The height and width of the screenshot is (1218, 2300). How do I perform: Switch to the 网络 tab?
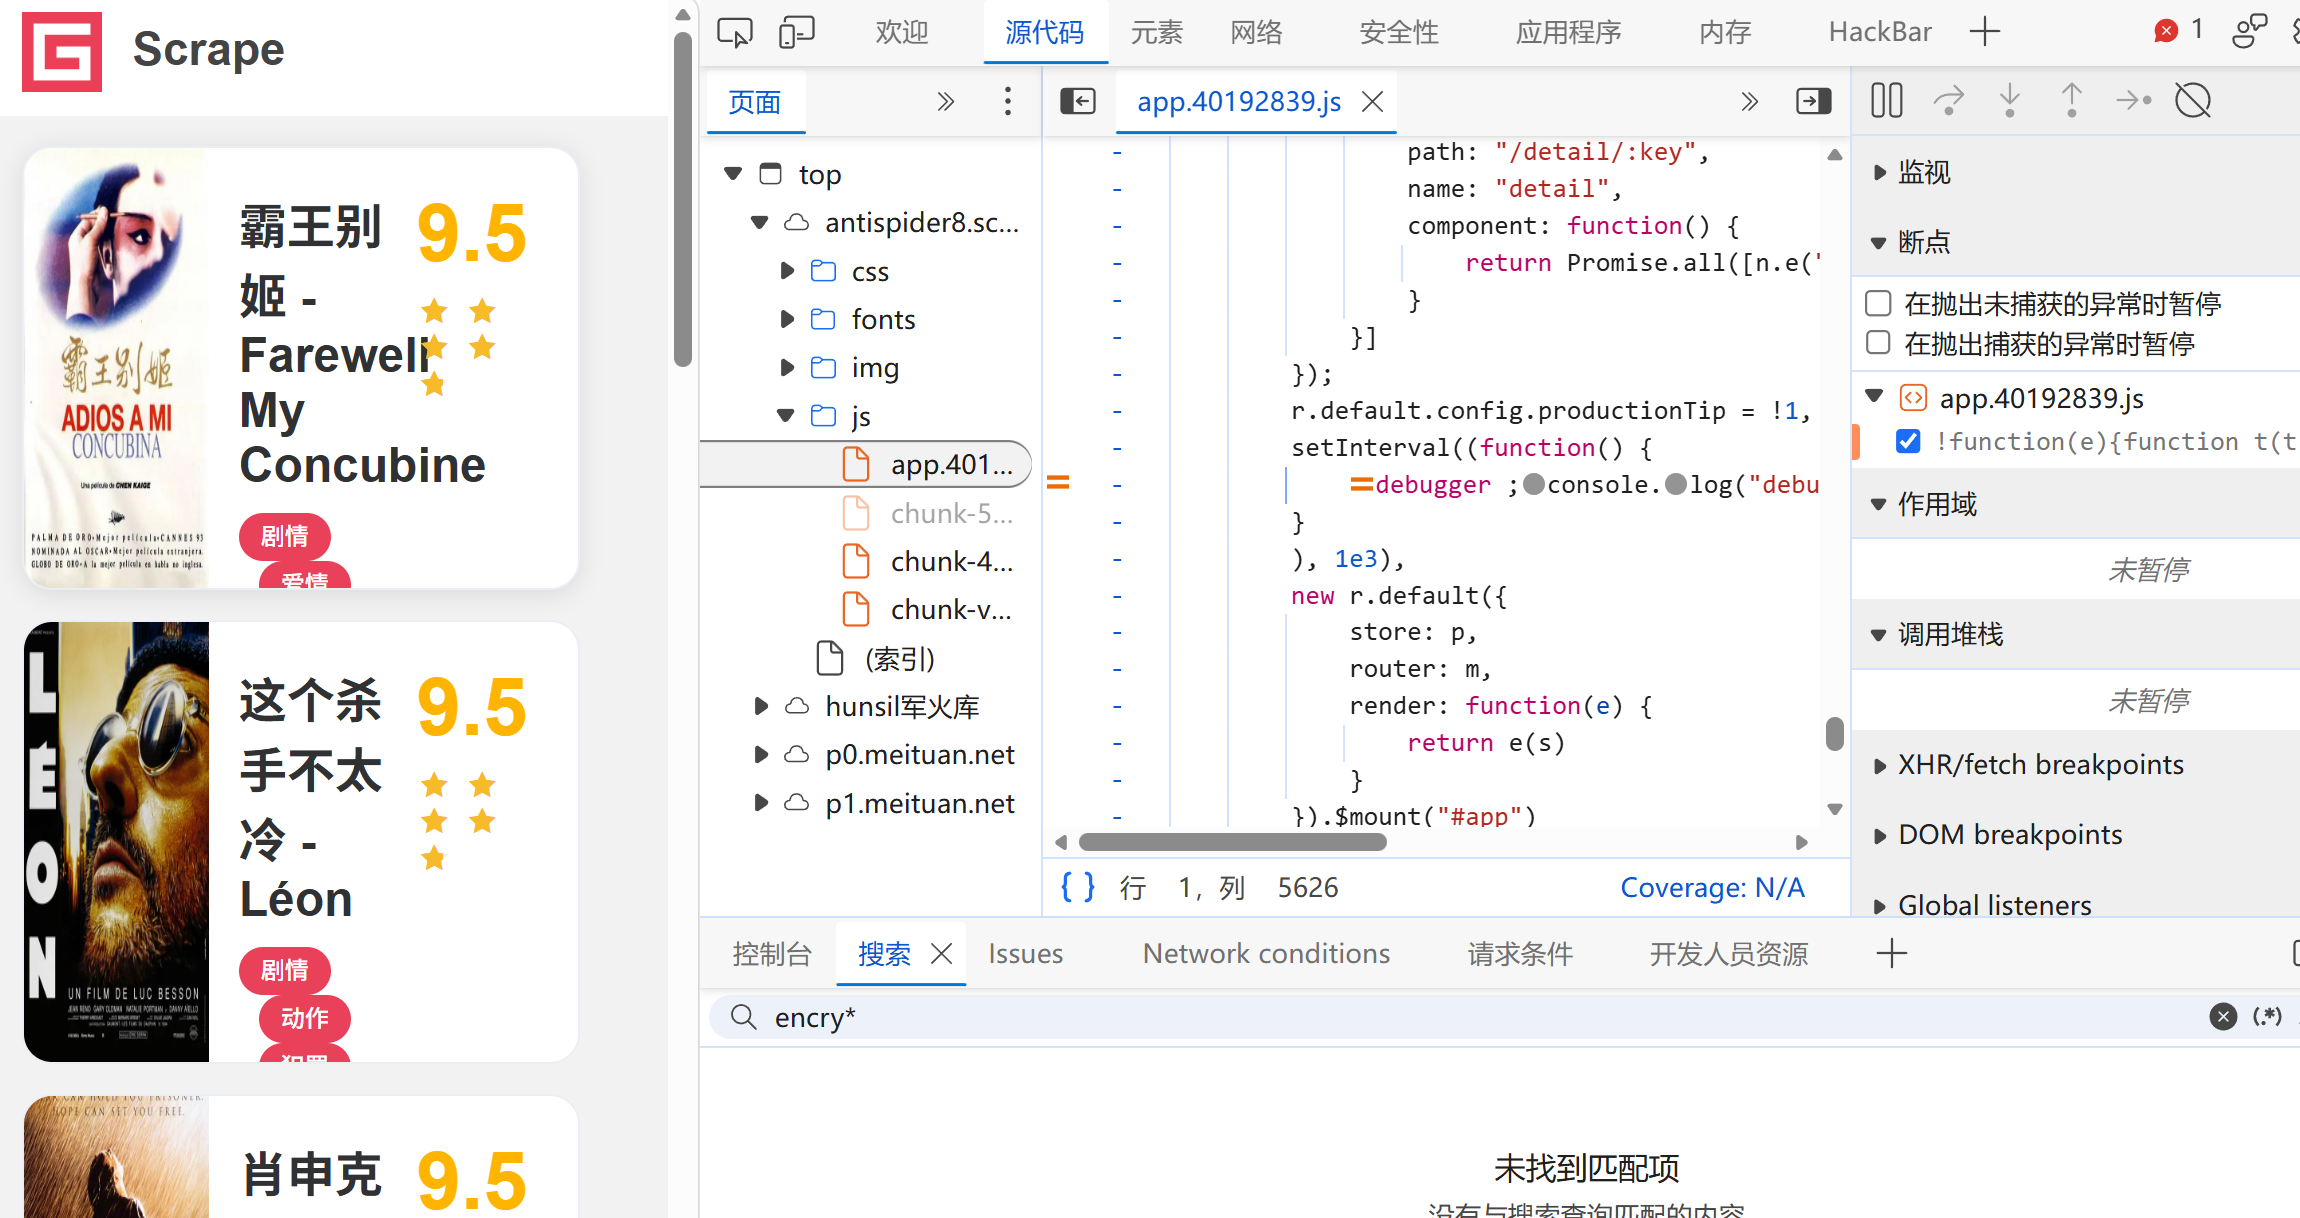pos(1256,32)
